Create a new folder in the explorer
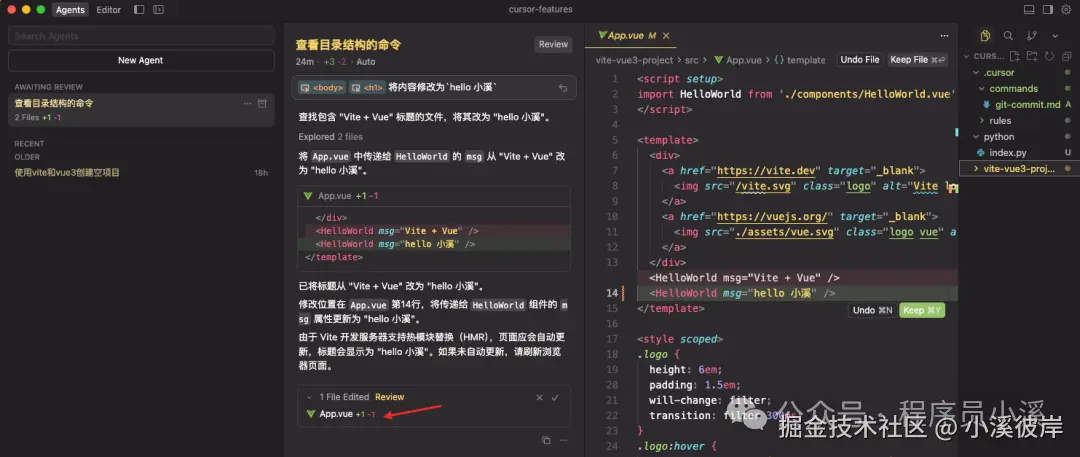Viewport: 1080px width, 457px height. (1032, 56)
